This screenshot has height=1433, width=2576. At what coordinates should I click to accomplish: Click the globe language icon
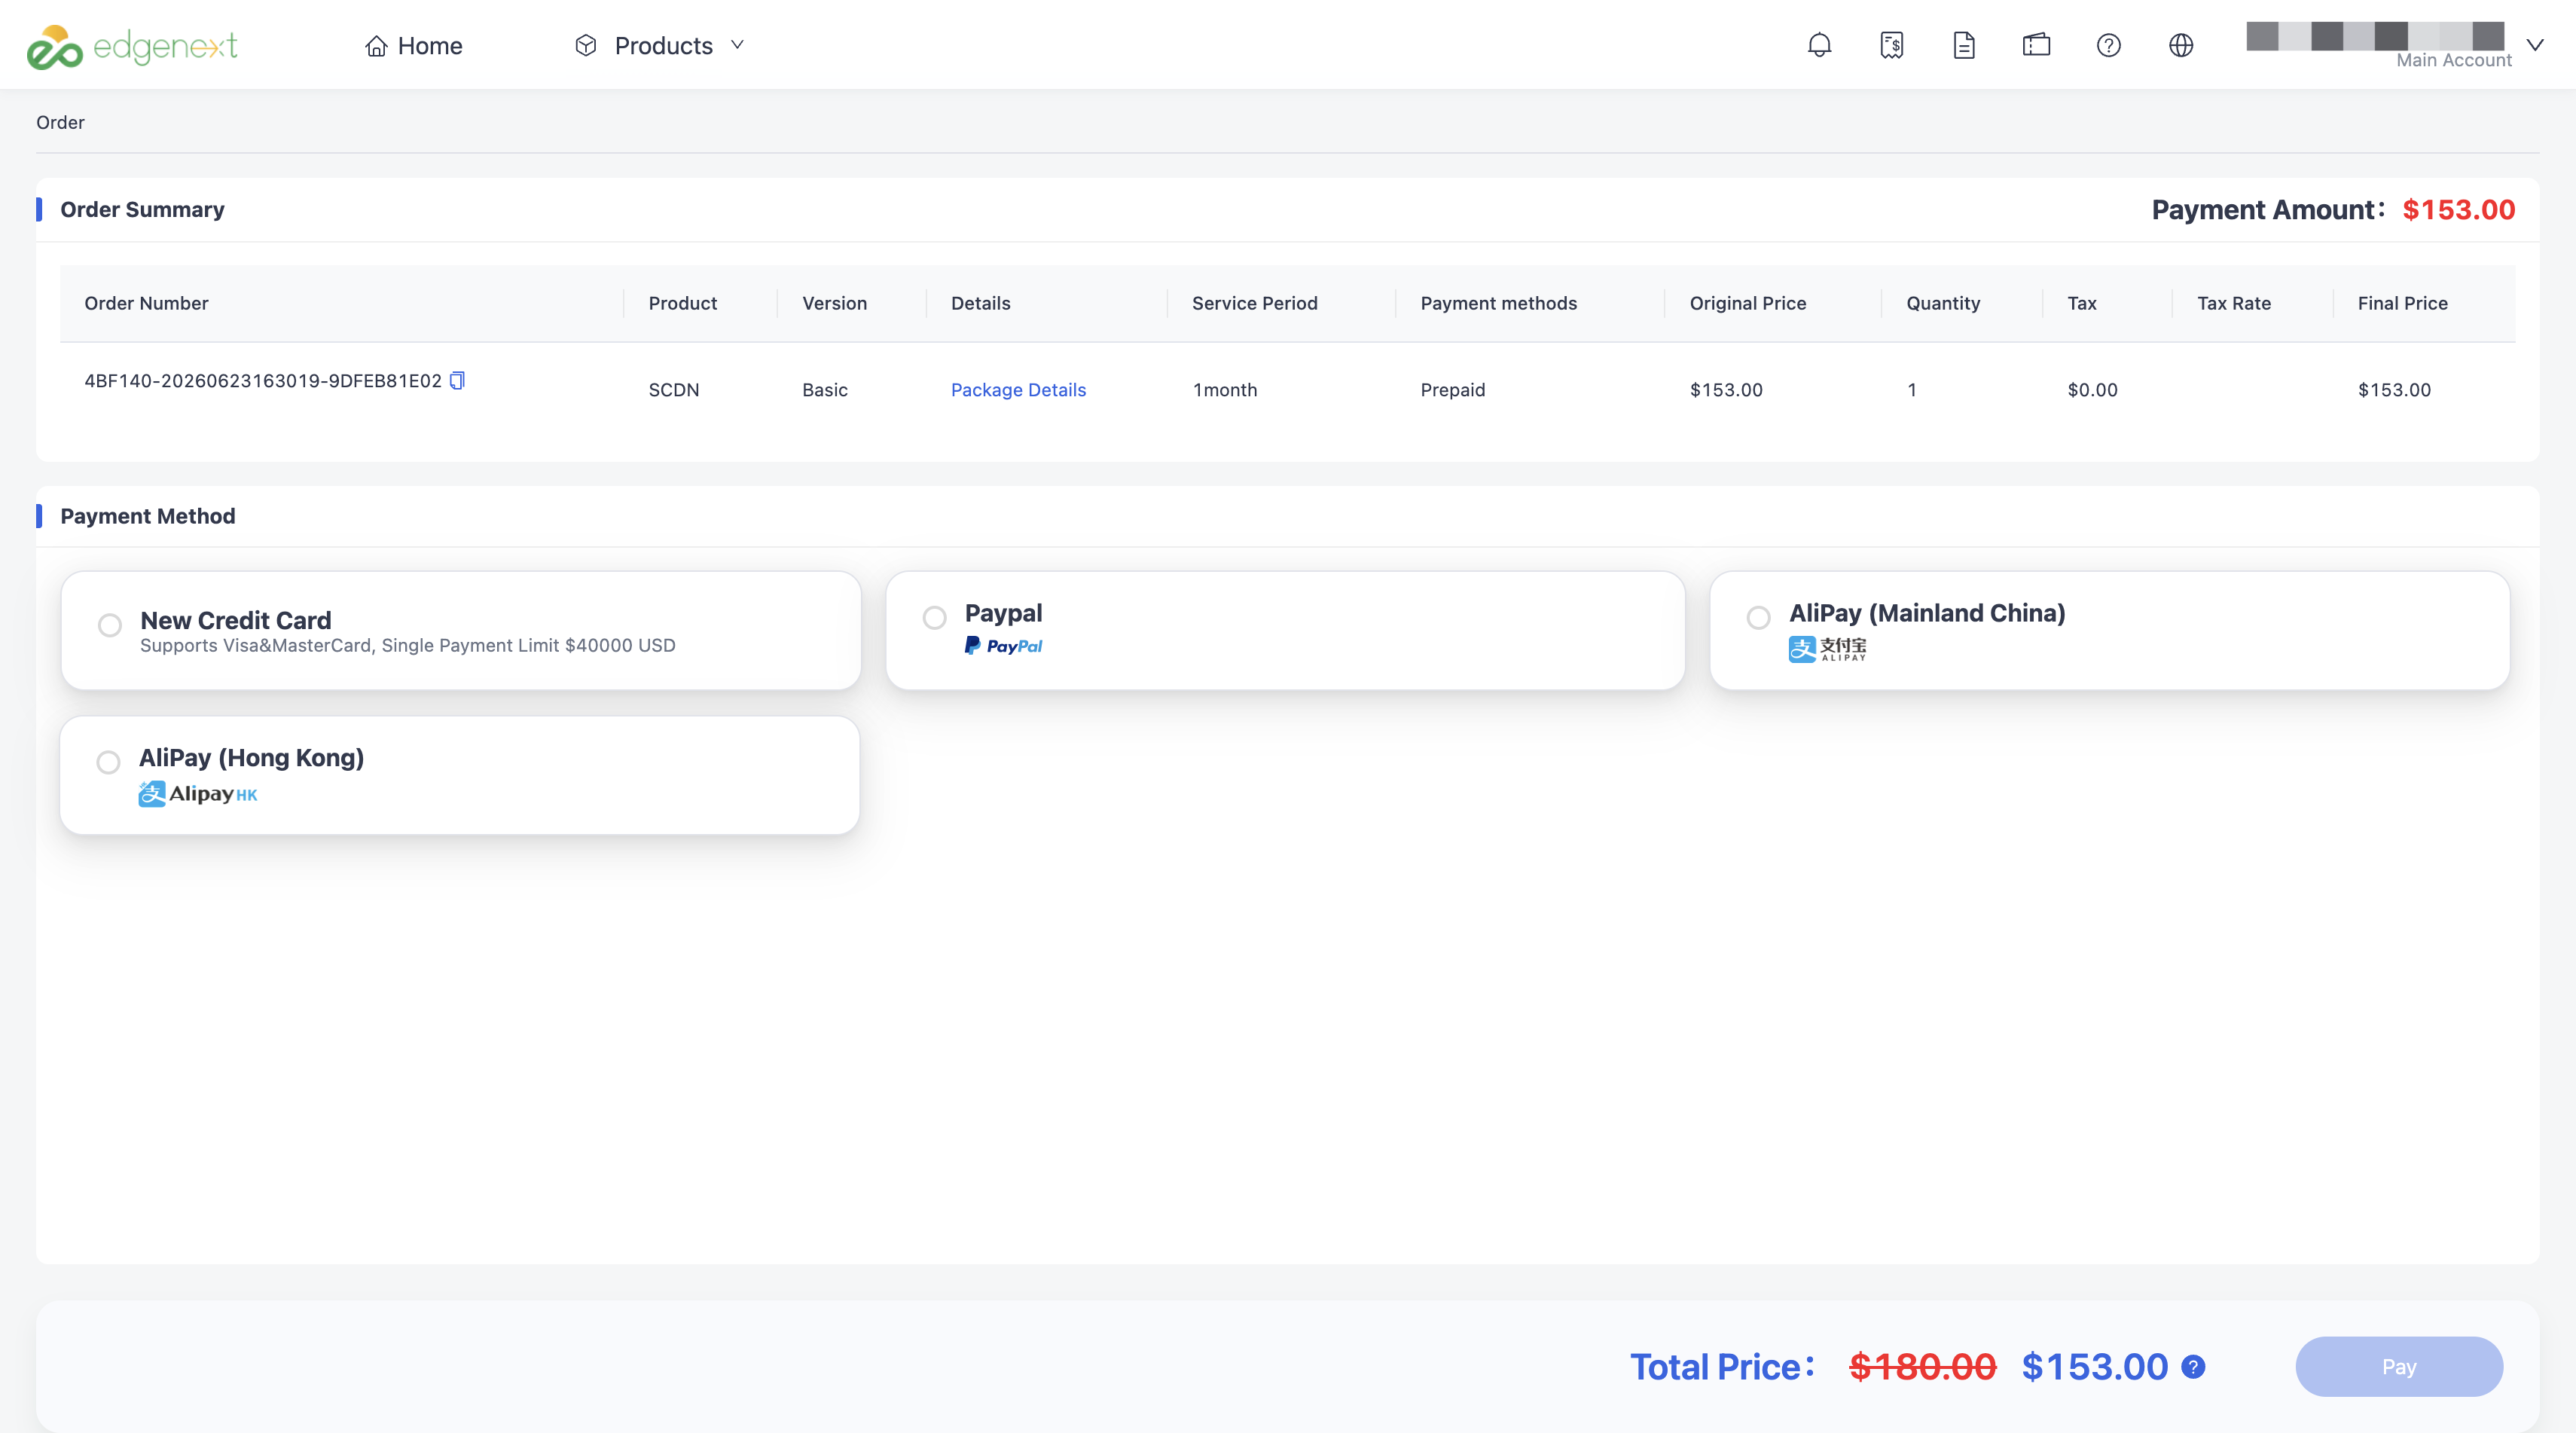tap(2181, 45)
